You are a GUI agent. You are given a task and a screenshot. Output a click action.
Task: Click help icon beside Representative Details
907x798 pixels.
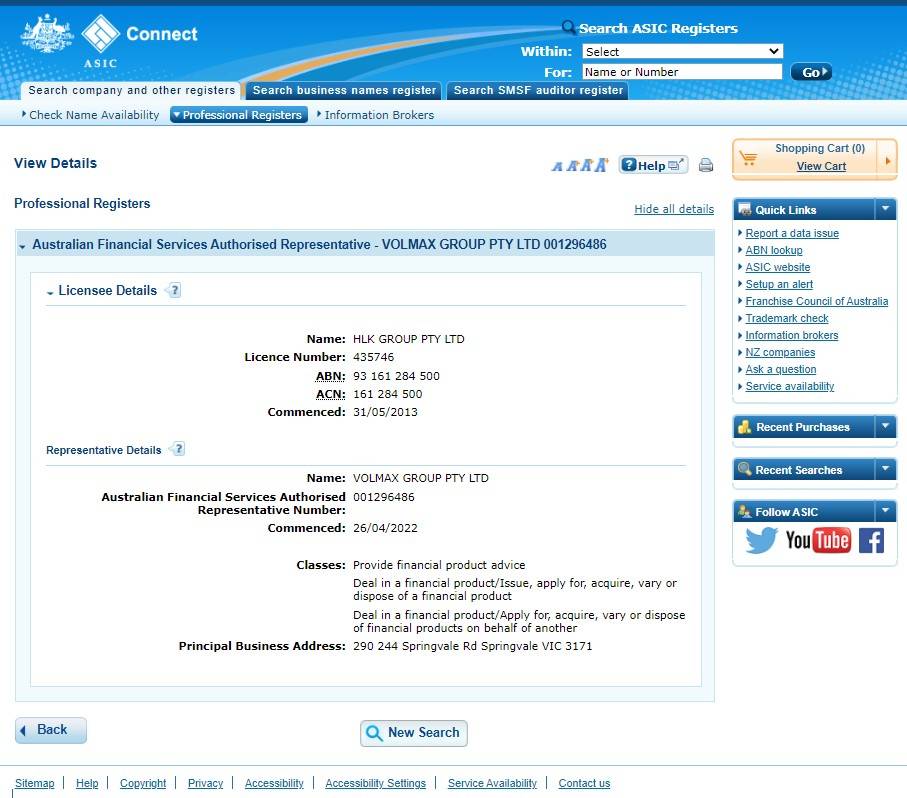tap(178, 449)
